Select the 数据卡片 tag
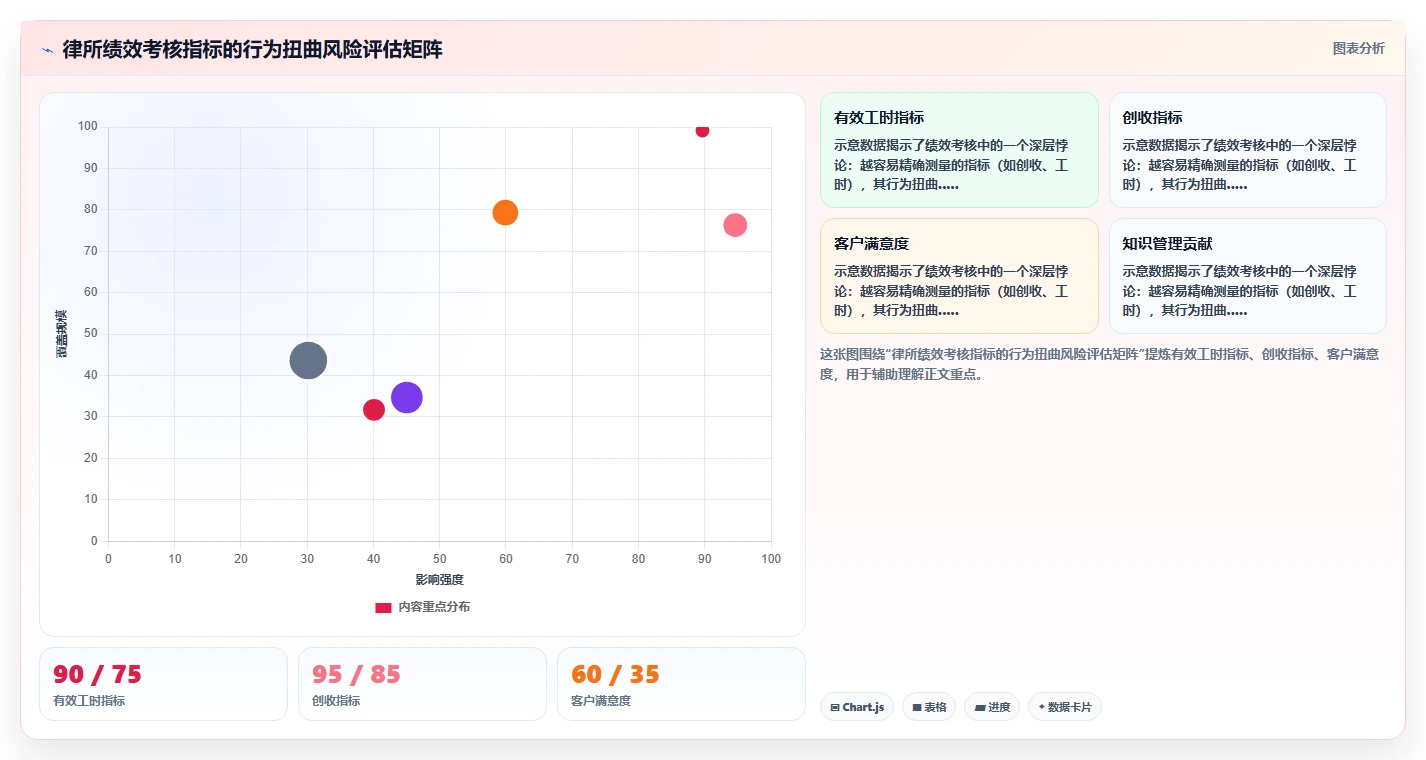The height and width of the screenshot is (760, 1426). [x=1064, y=707]
